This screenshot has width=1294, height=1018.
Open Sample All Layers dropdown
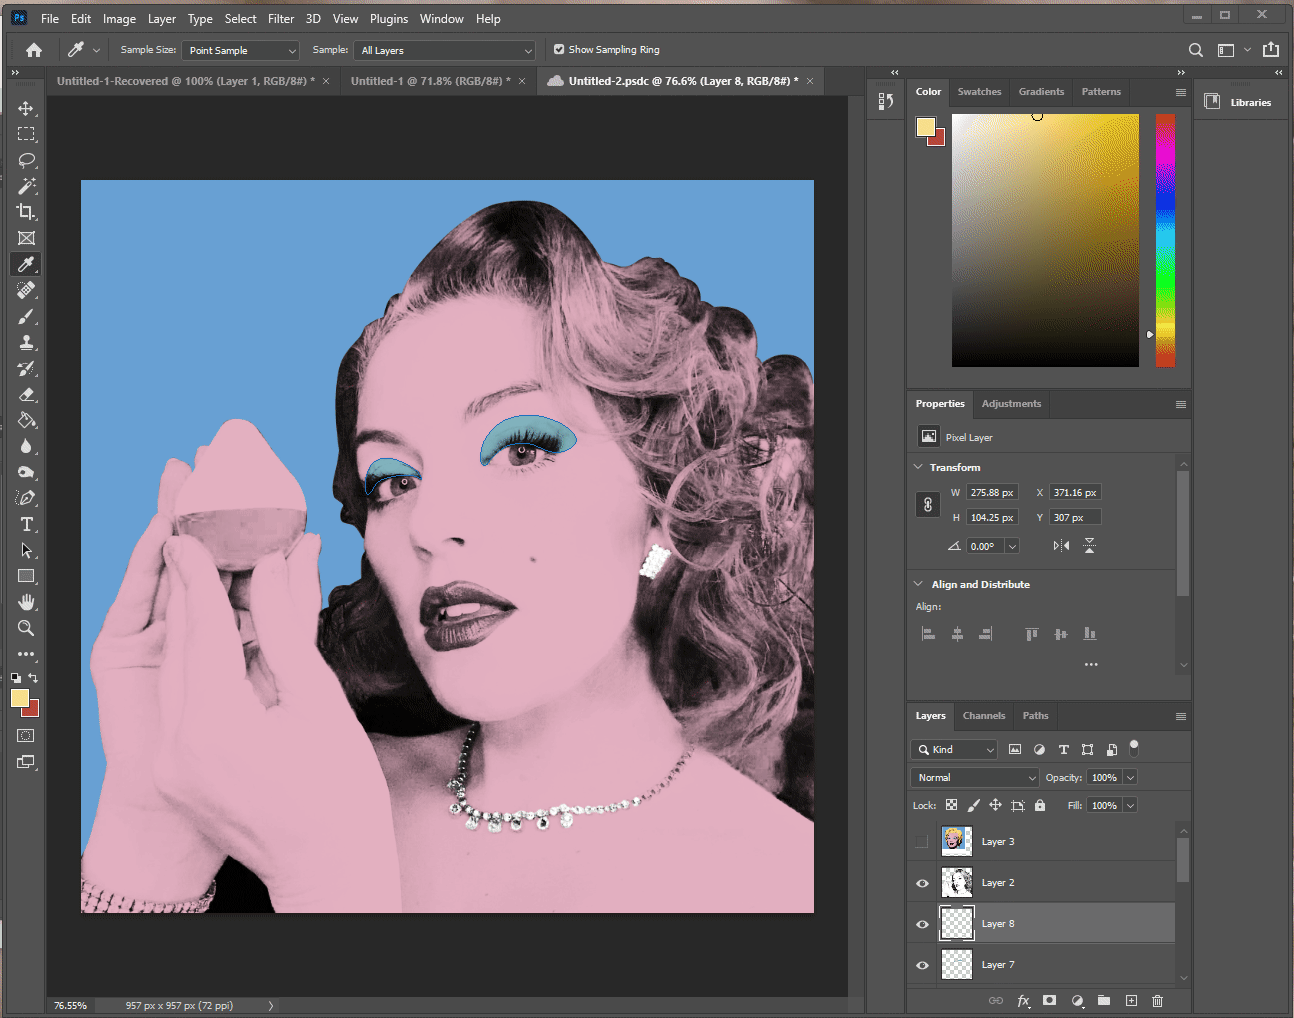point(446,50)
